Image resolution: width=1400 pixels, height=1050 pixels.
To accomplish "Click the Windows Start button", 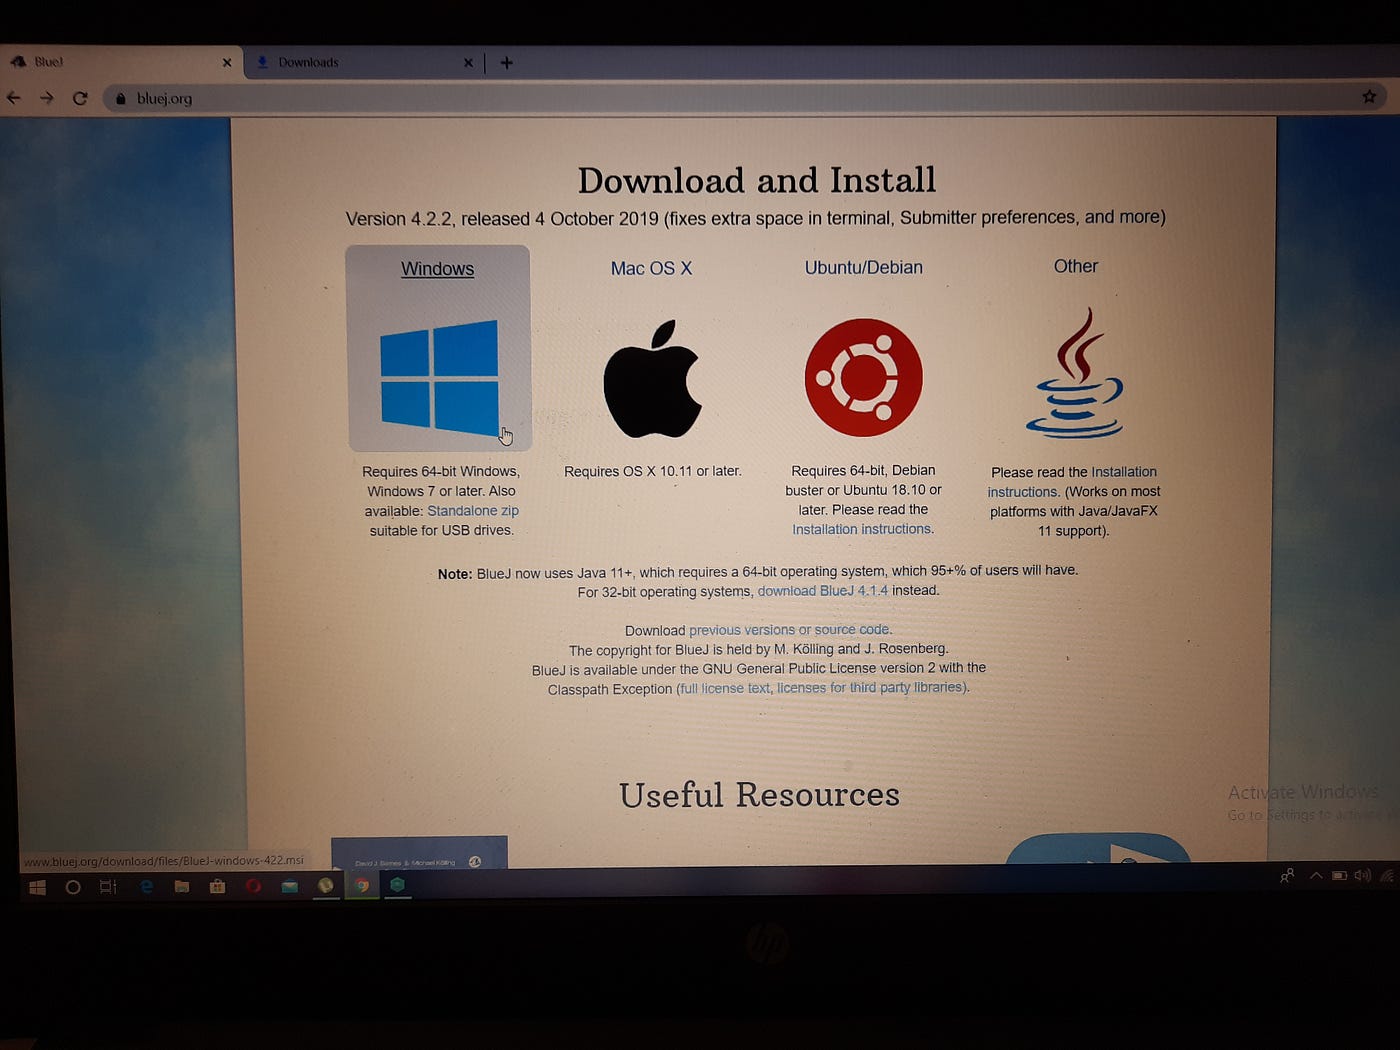I will [36, 886].
